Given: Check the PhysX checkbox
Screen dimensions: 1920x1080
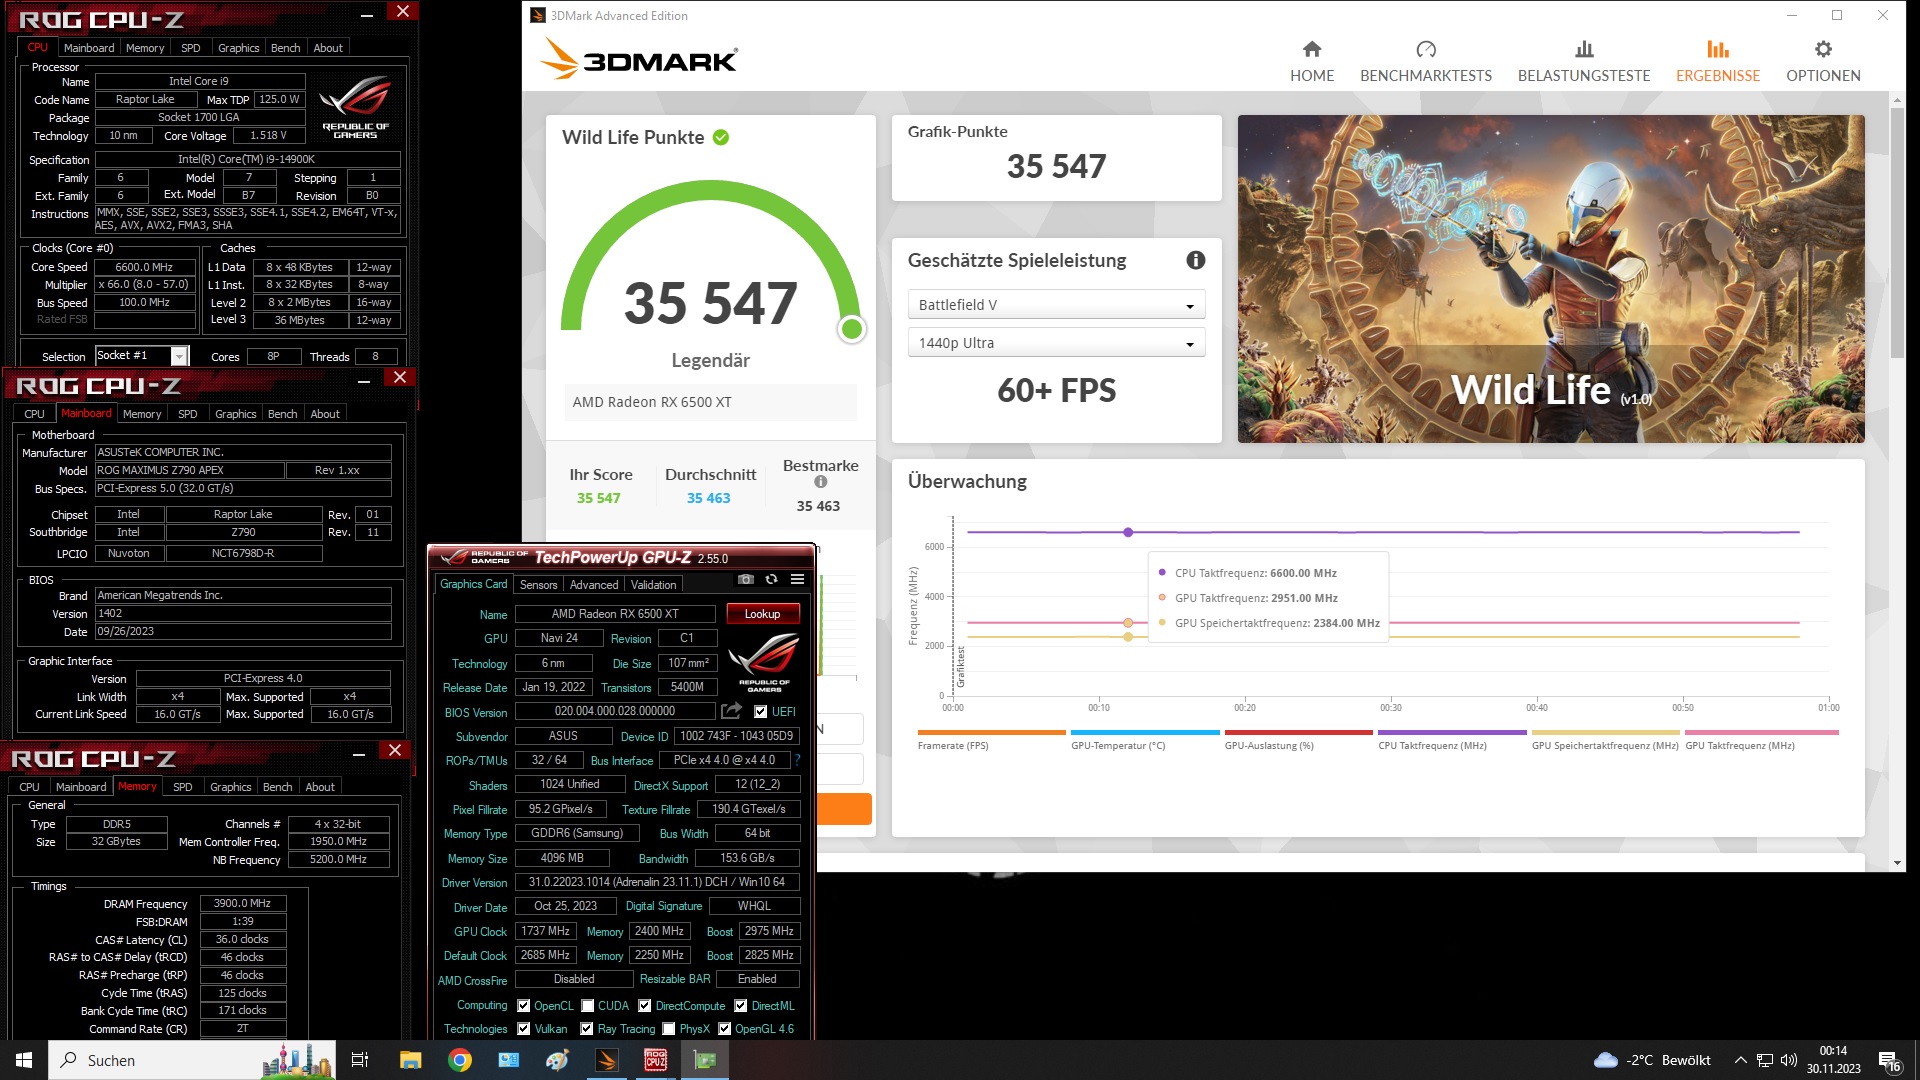Looking at the screenshot, I should 668,1029.
